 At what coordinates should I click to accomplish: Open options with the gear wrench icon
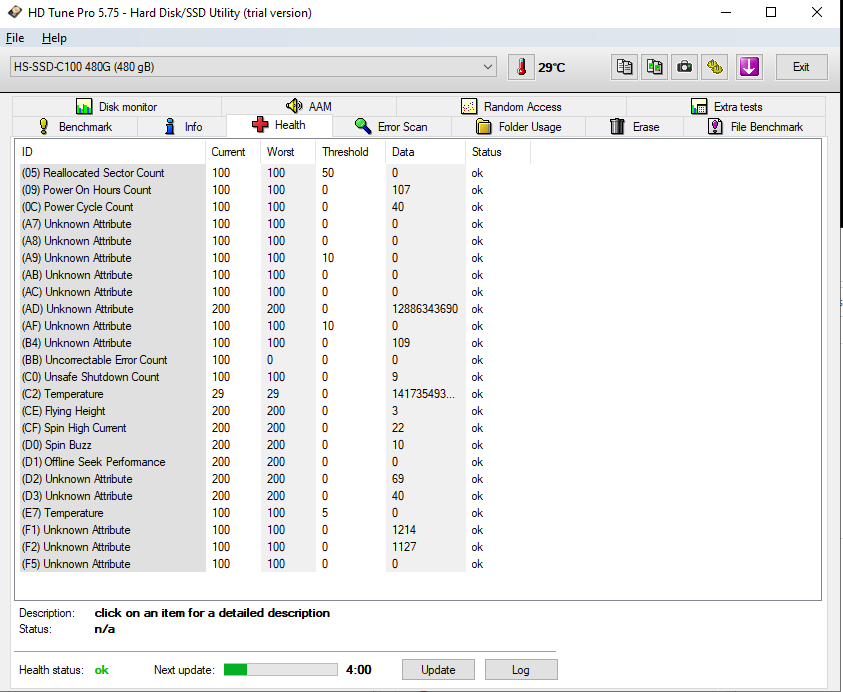click(715, 67)
